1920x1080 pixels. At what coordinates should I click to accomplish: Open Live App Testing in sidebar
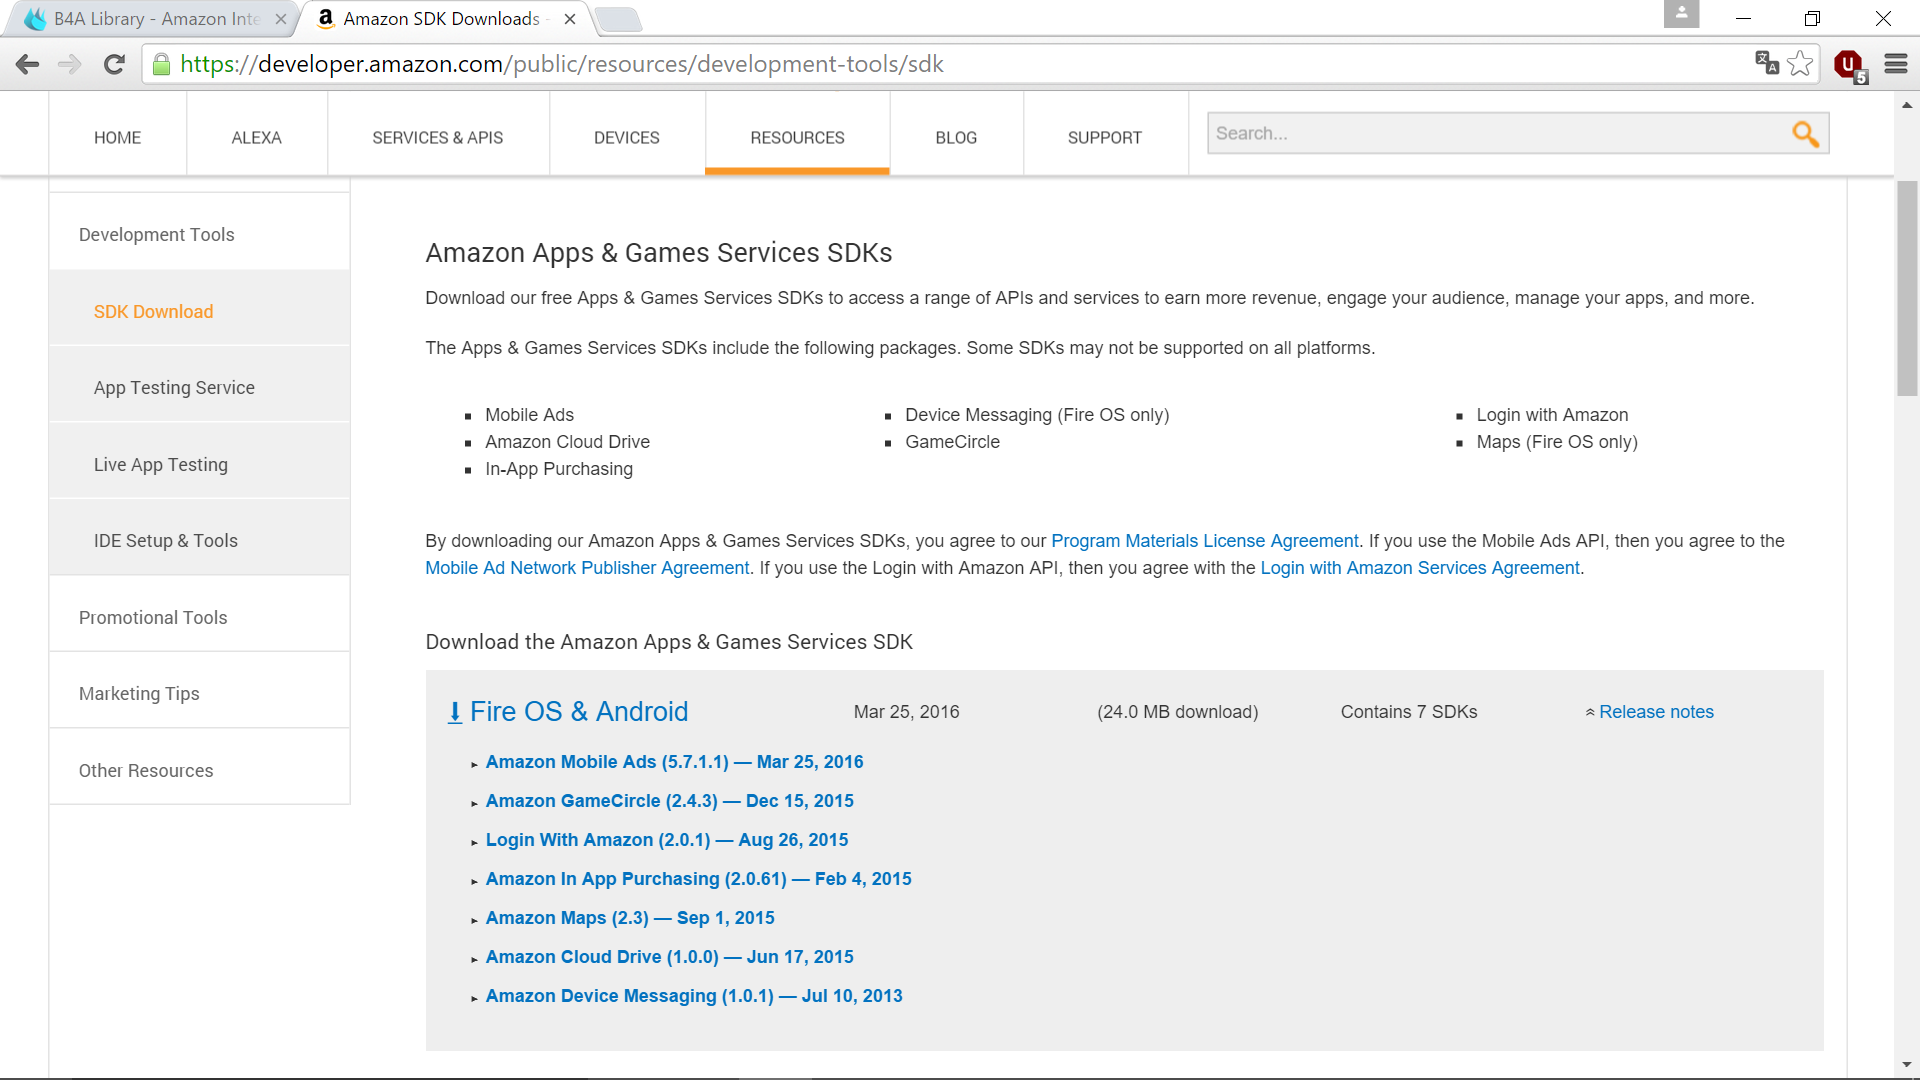(x=199, y=464)
